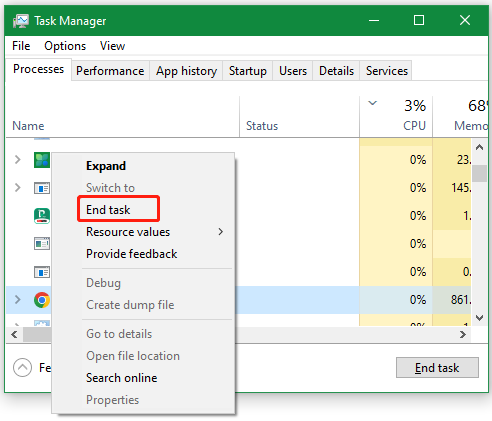Image resolution: width=492 pixels, height=421 pixels.
Task: Click the Fewer details circle arrow icon
Action: tap(22, 368)
